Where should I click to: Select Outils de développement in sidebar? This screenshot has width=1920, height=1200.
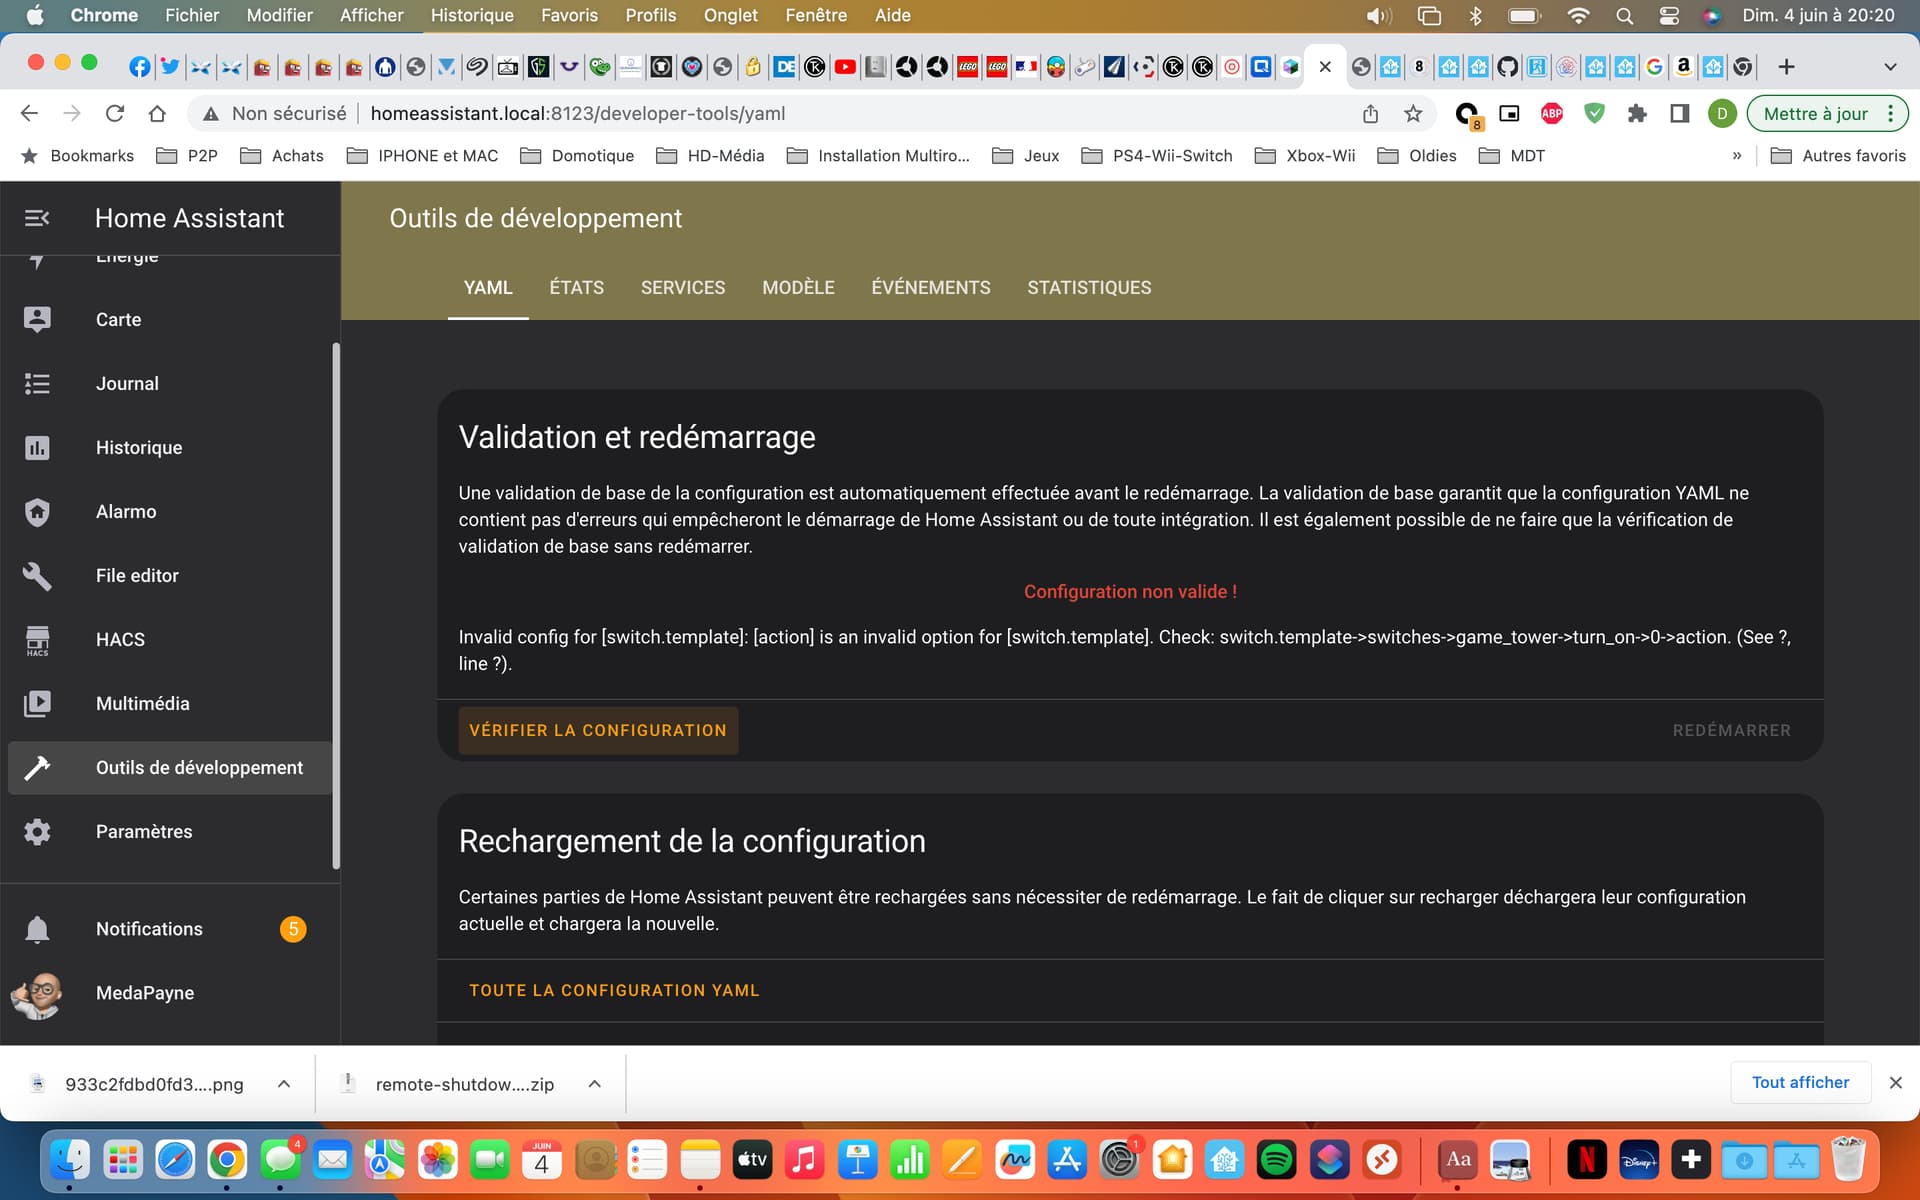170,768
